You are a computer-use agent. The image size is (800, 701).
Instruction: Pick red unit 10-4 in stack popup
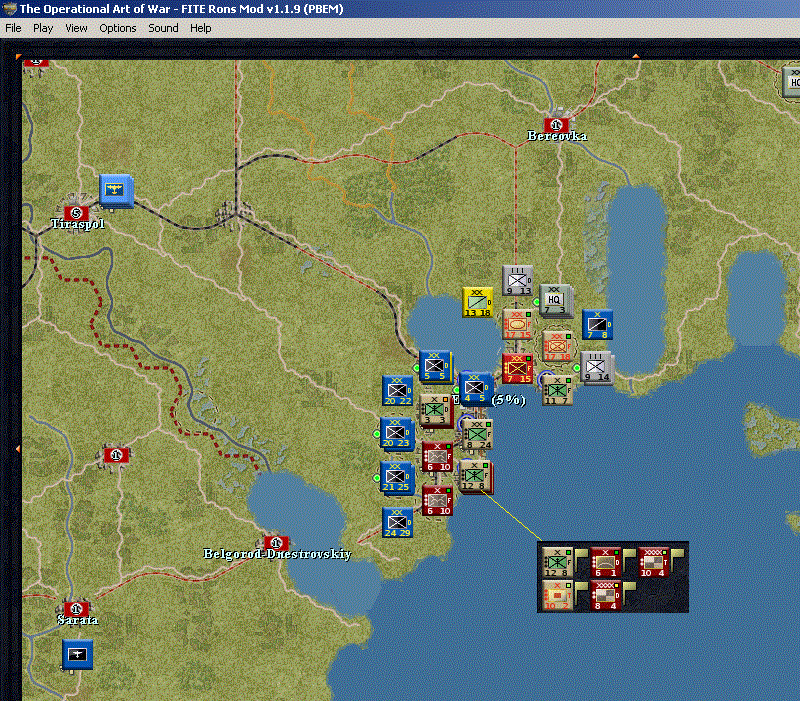click(x=653, y=563)
